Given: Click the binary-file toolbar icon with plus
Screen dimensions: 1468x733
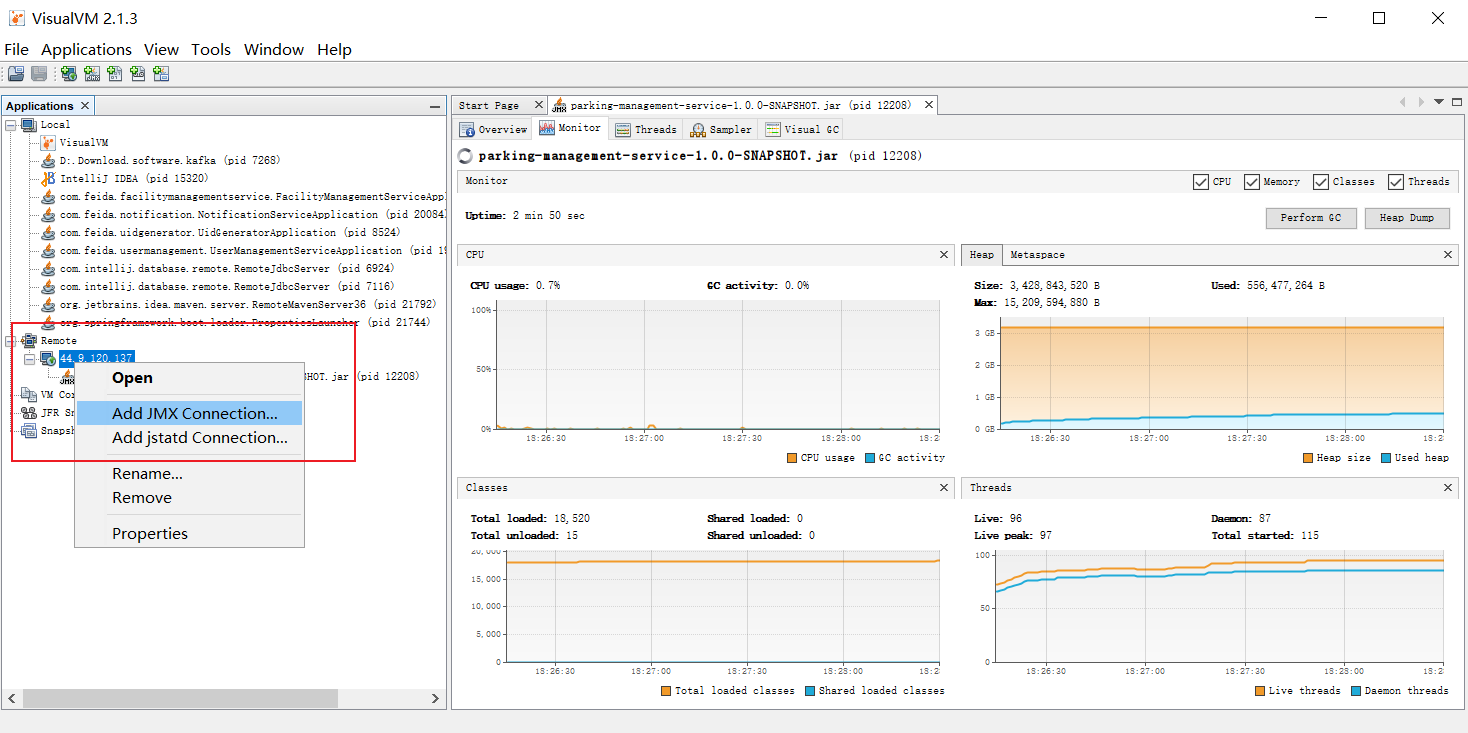Looking at the screenshot, I should pos(115,74).
